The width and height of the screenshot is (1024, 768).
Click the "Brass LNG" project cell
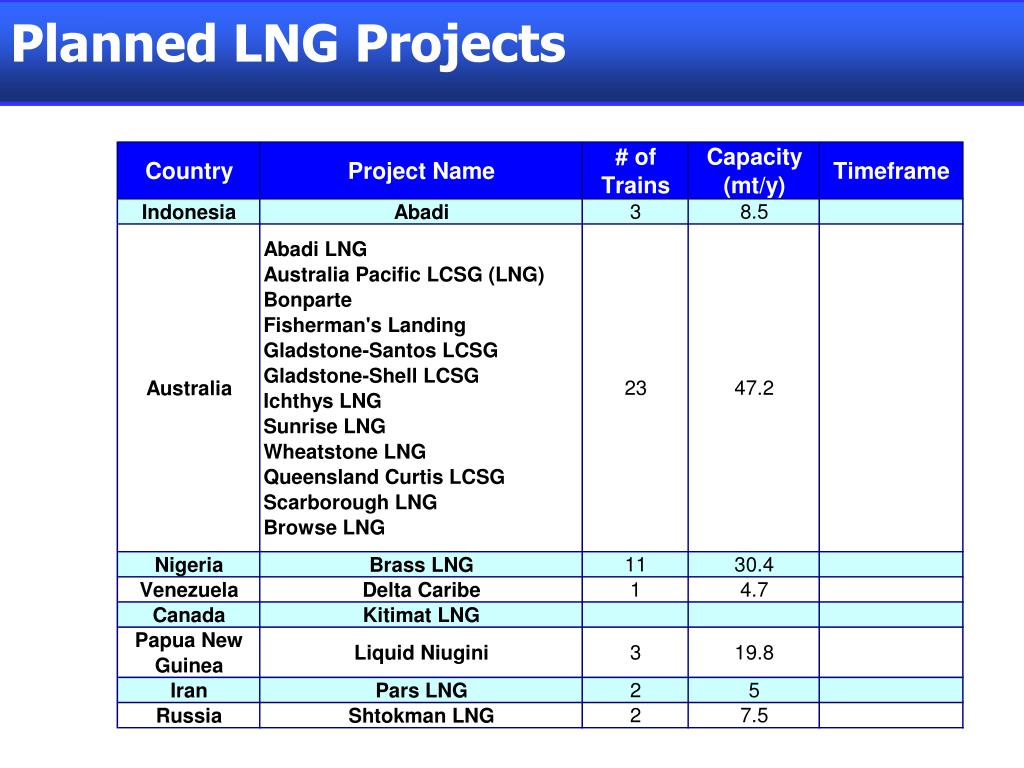pyautogui.click(x=421, y=565)
